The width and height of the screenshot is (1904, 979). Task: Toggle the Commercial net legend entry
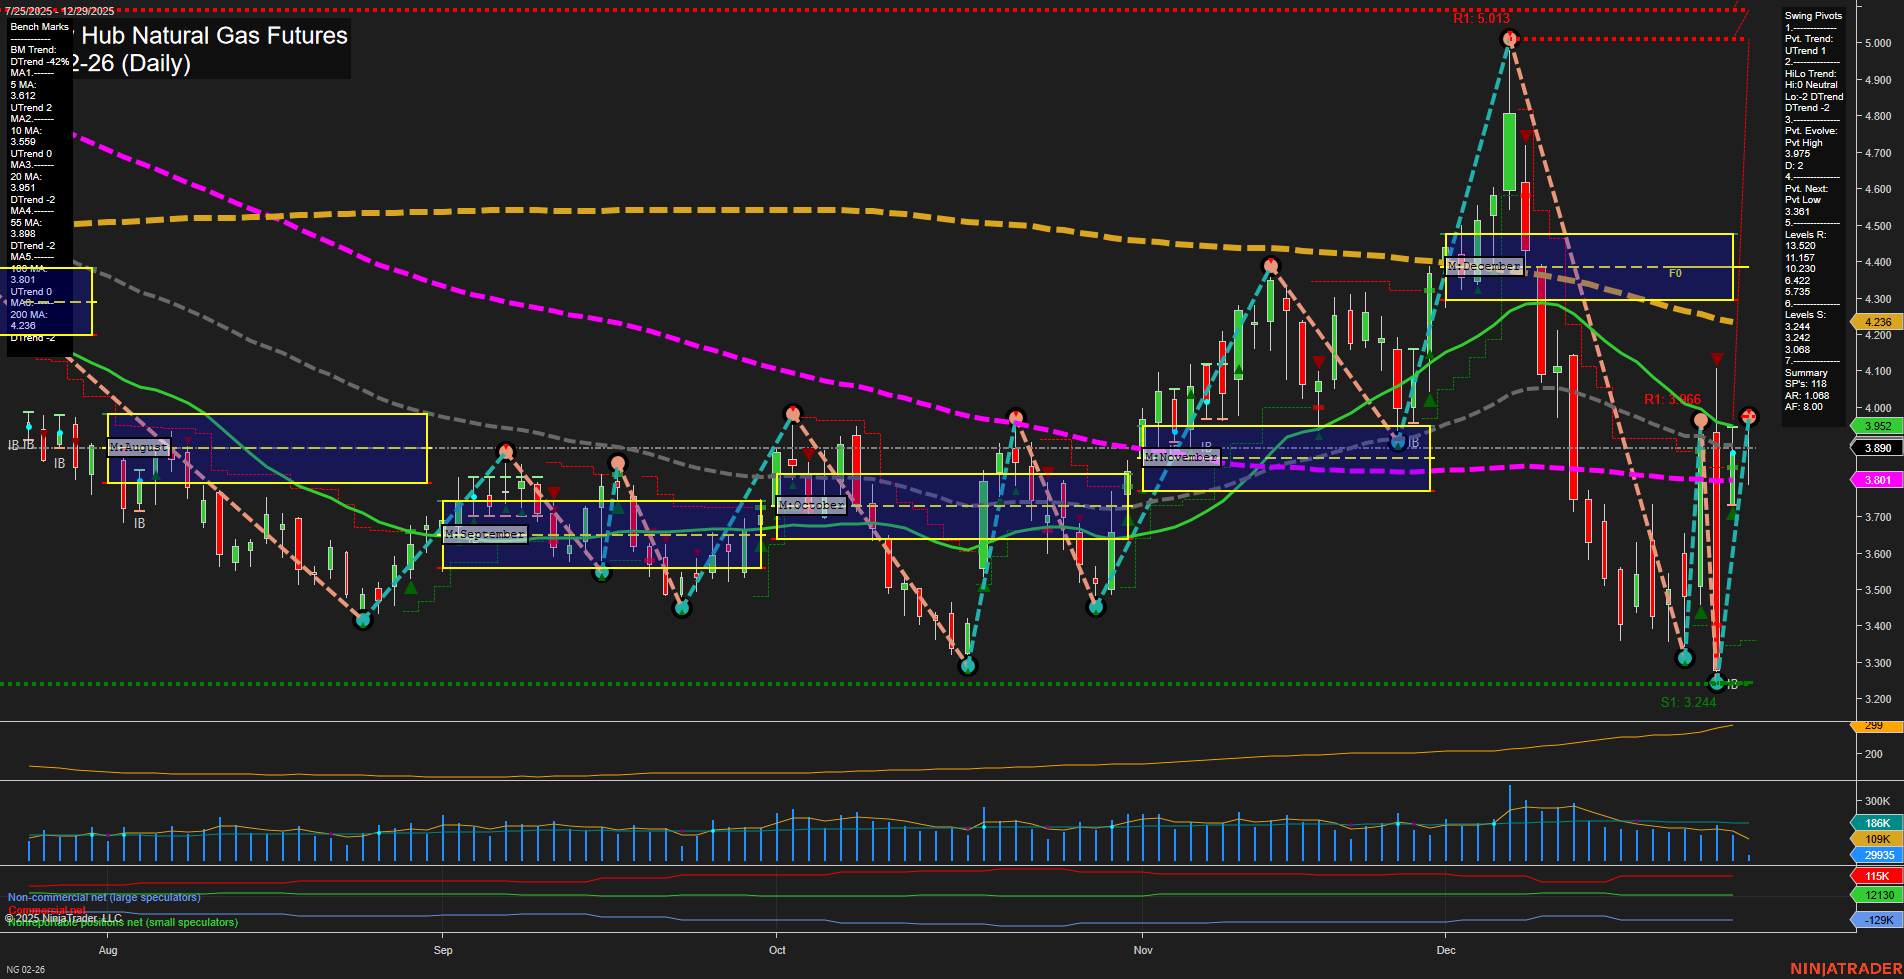[48, 910]
